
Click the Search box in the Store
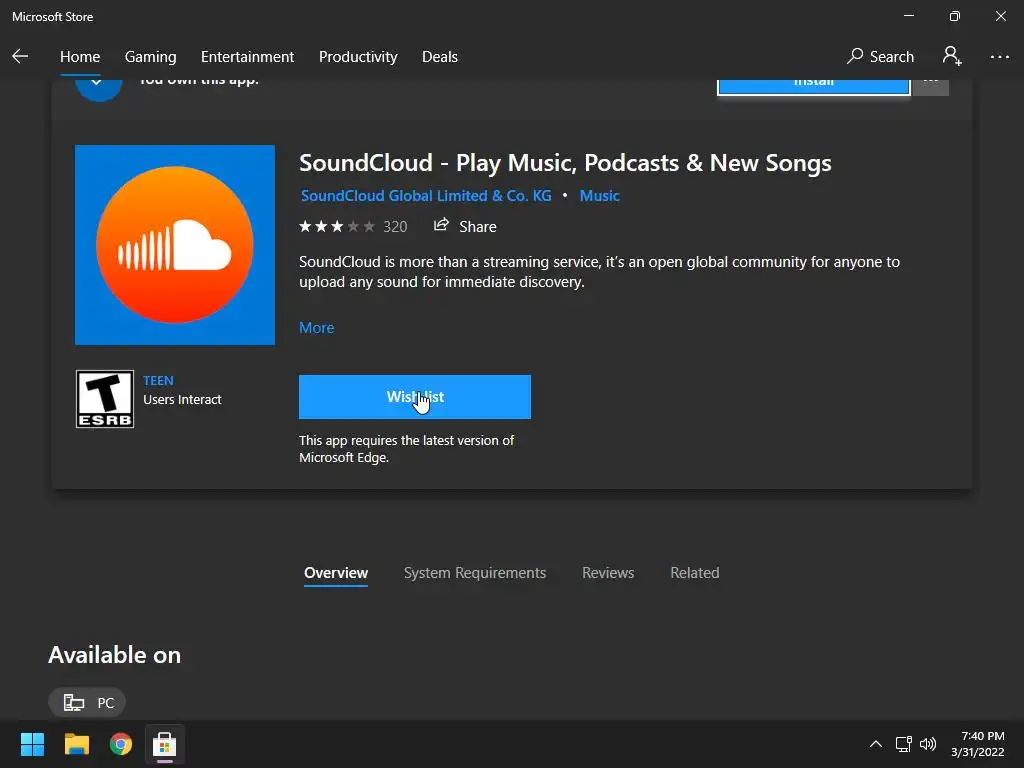tap(880, 57)
